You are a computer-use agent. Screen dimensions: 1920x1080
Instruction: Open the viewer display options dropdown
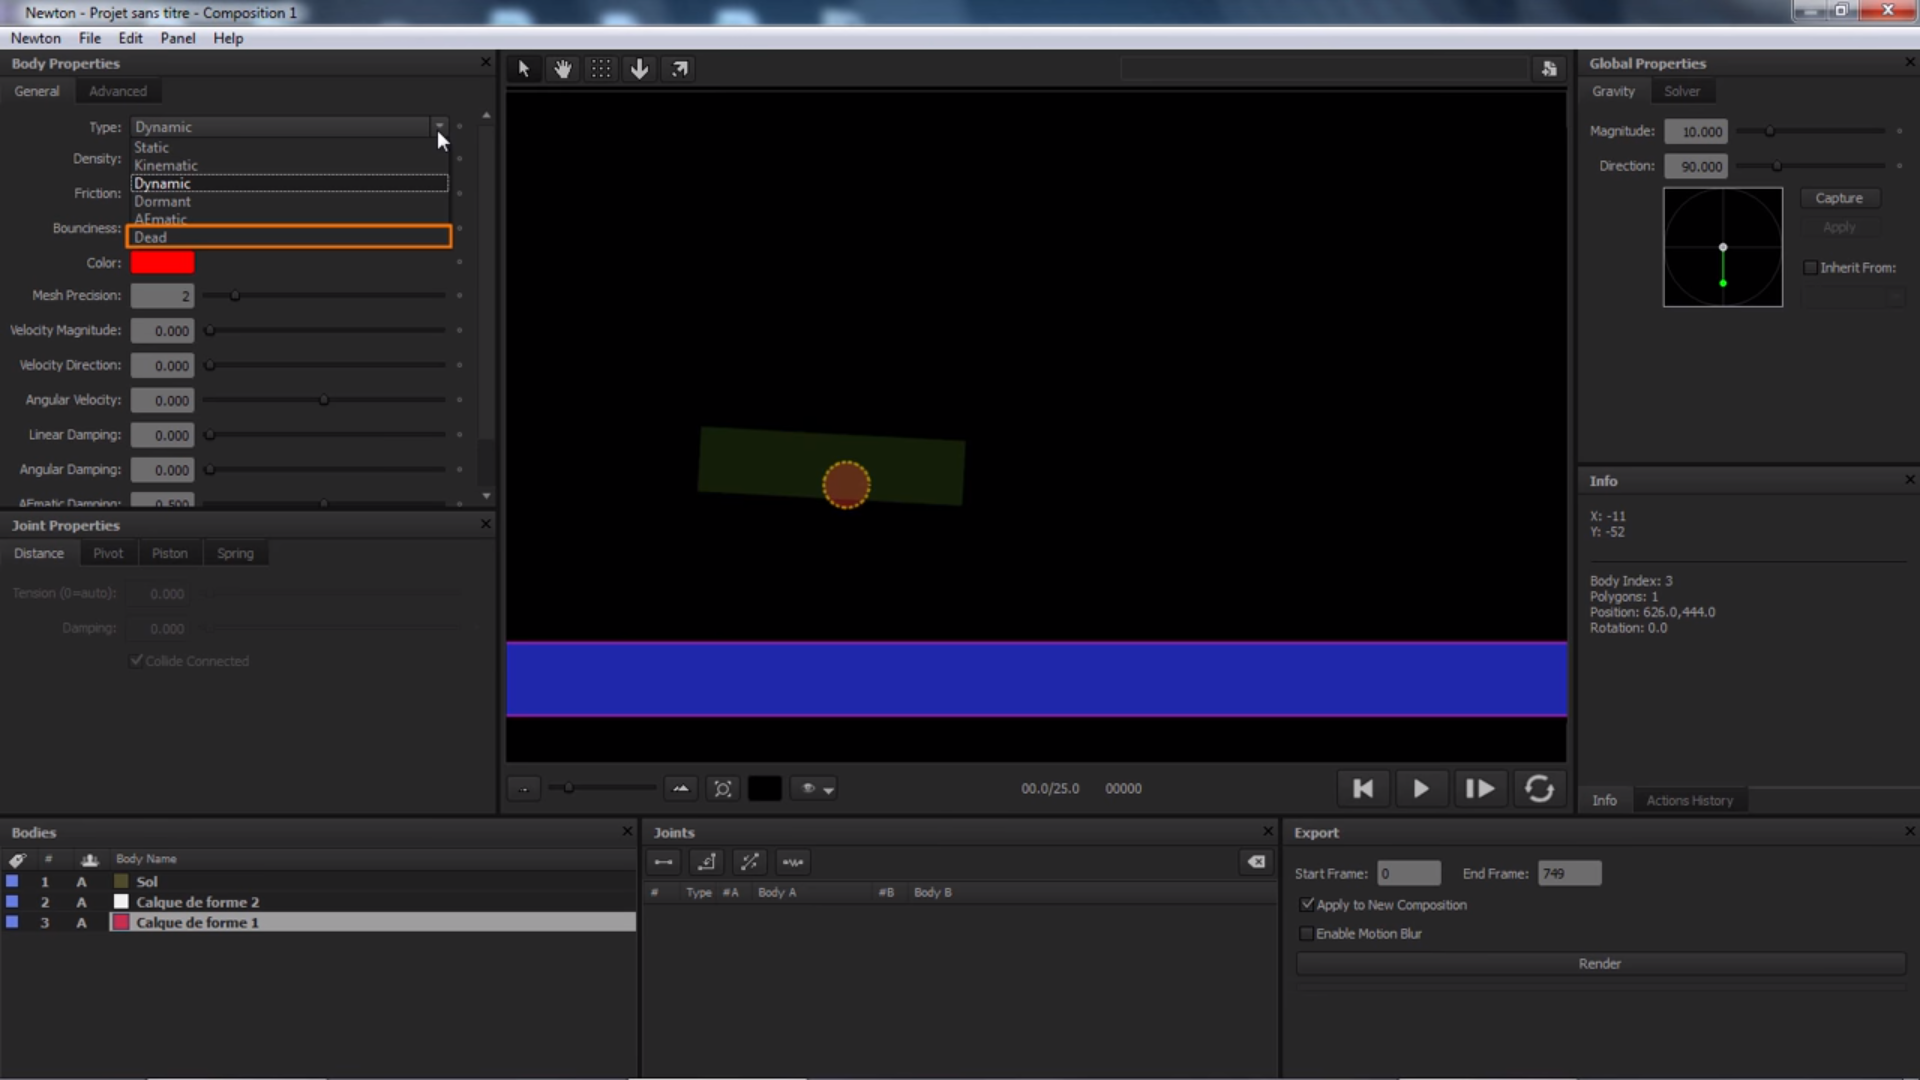pyautogui.click(x=817, y=789)
